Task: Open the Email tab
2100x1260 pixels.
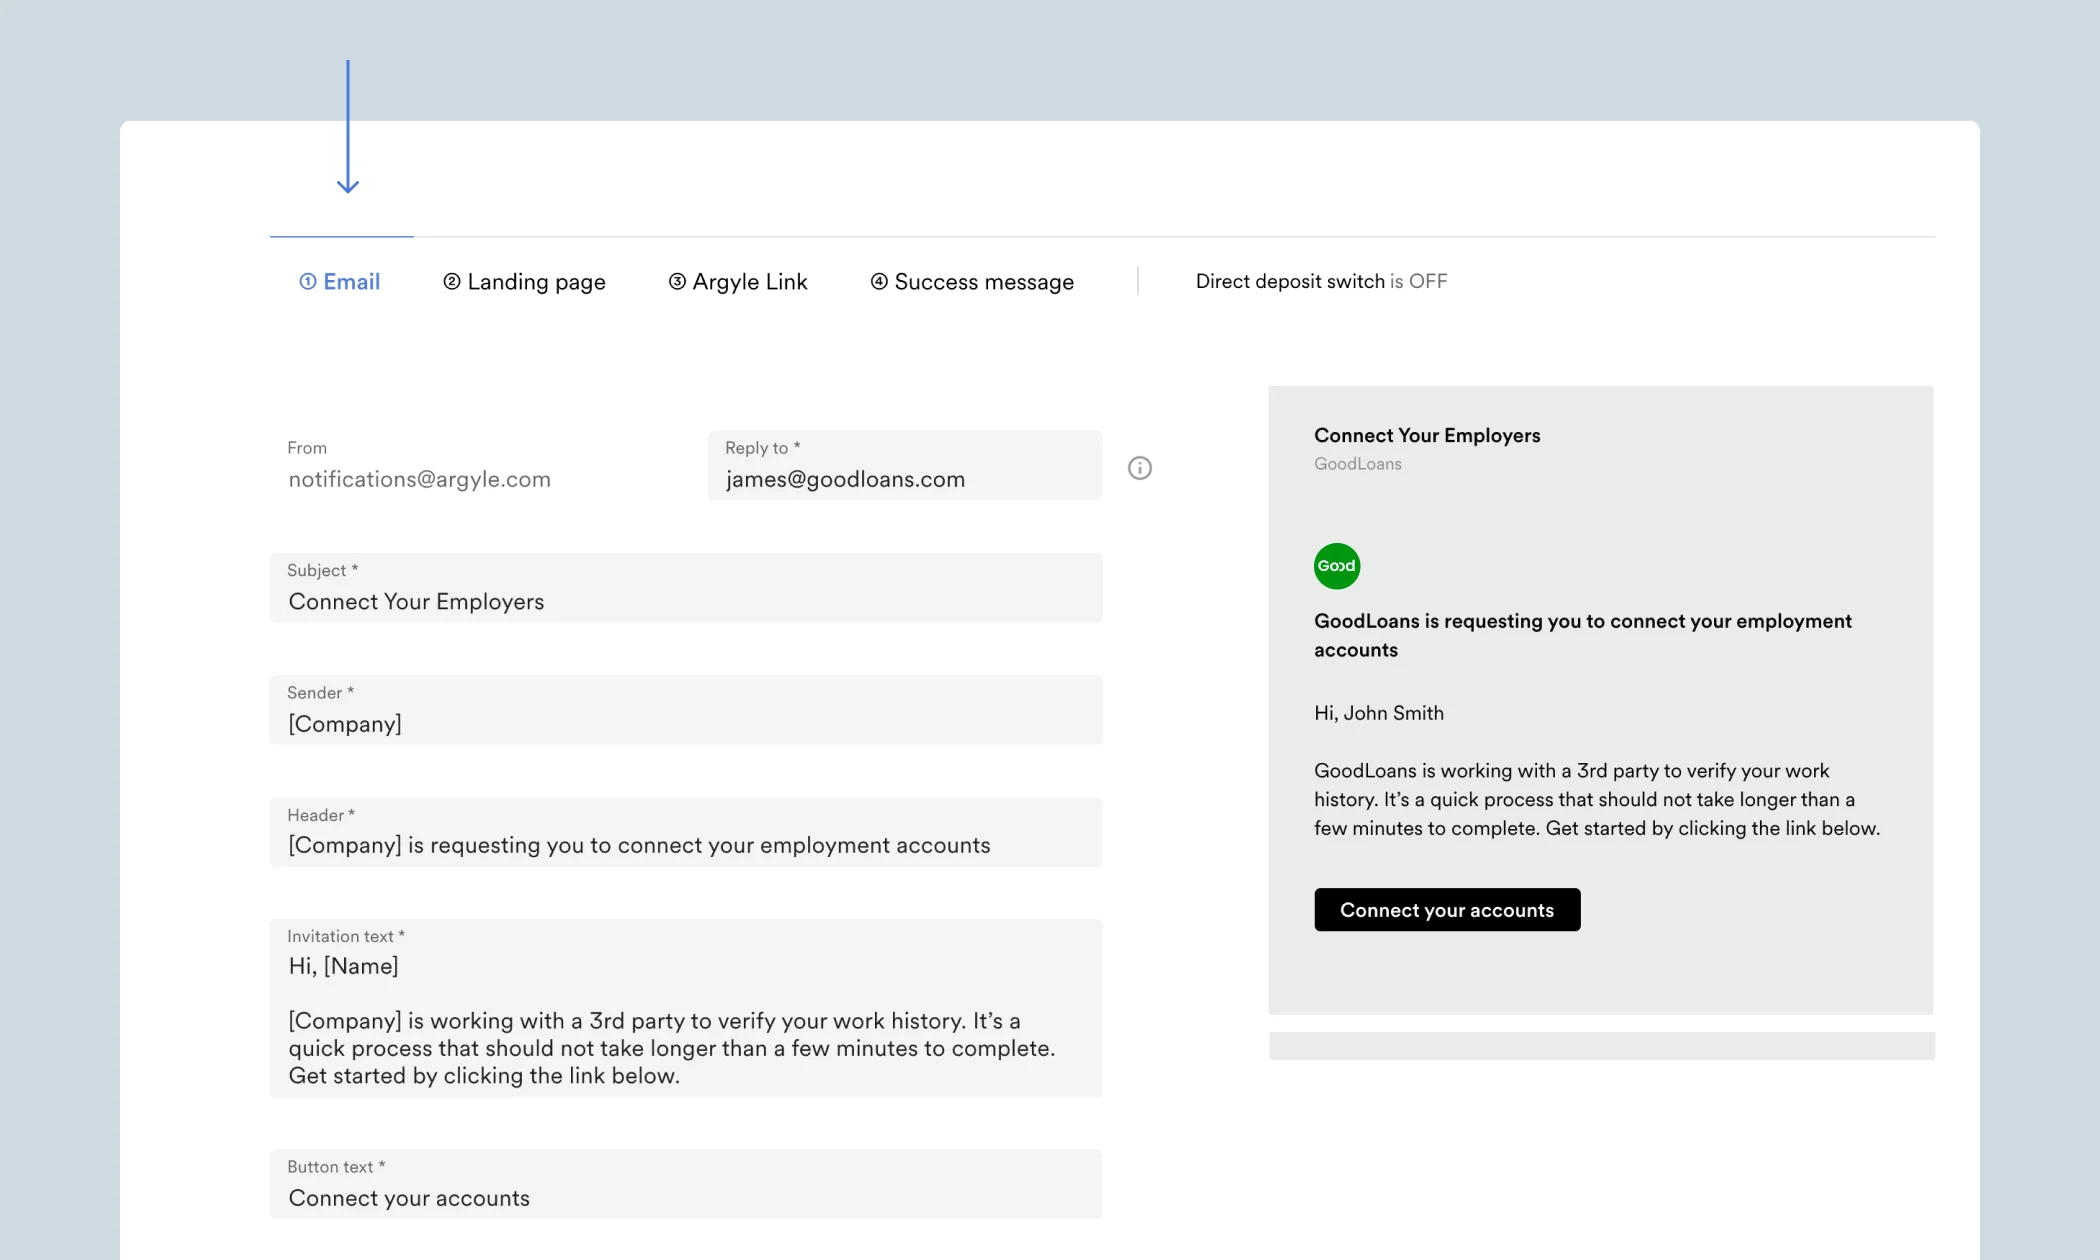Action: click(x=340, y=282)
